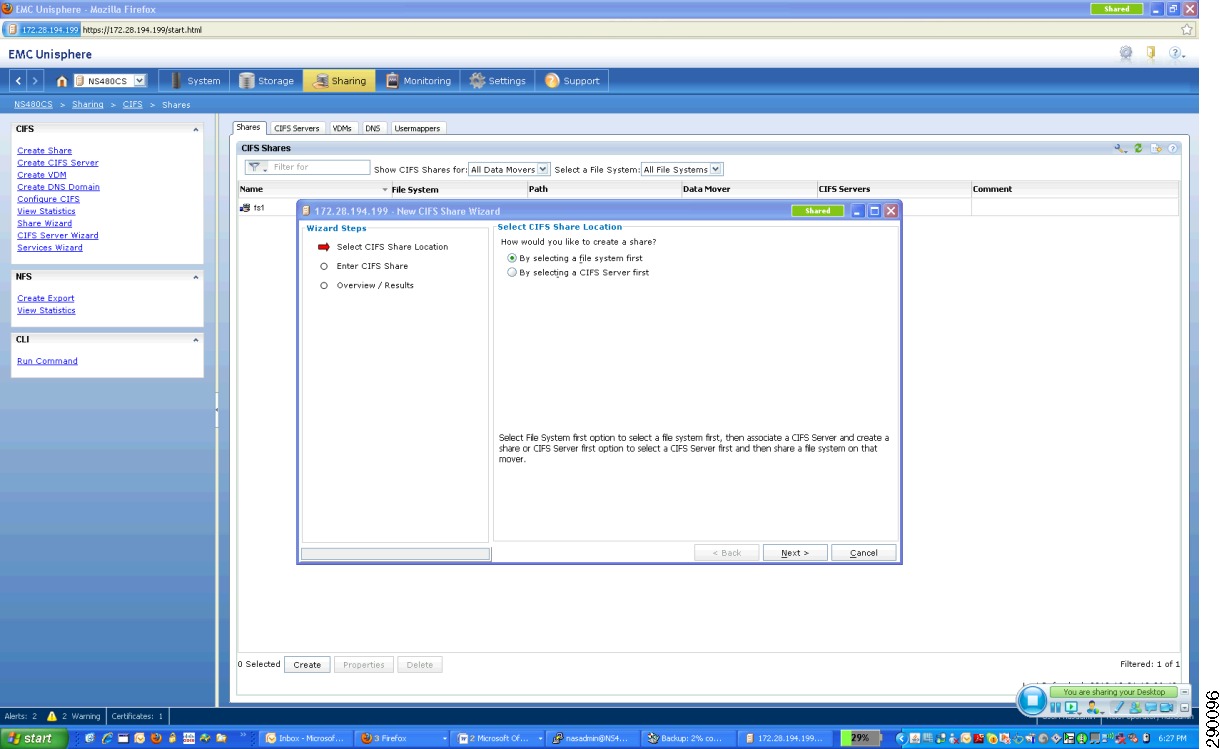Open the Support menu
This screenshot has height=749, width=1220.
pos(572,81)
